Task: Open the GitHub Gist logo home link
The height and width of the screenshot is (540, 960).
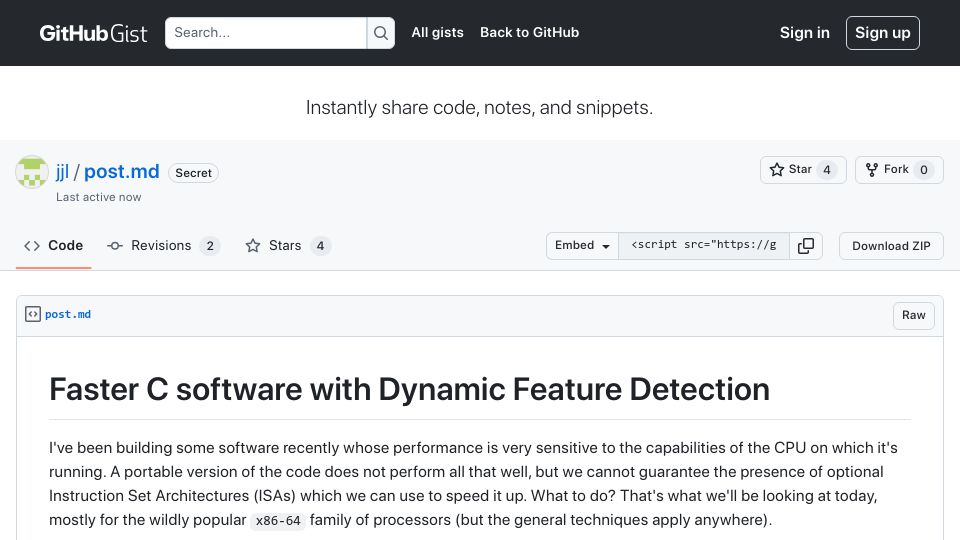Action: tap(93, 33)
